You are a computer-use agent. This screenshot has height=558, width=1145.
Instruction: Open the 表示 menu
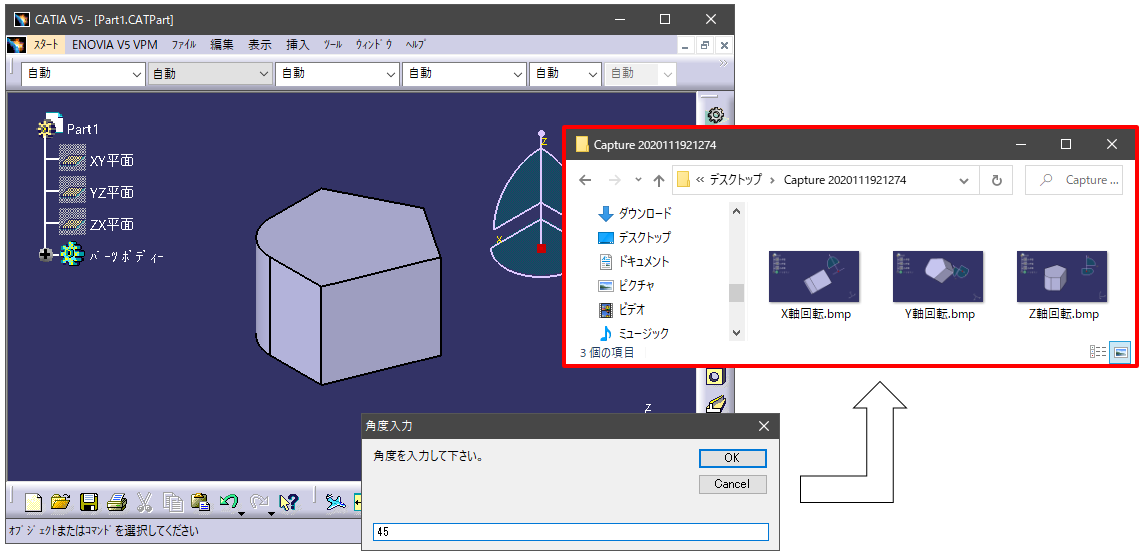click(260, 45)
